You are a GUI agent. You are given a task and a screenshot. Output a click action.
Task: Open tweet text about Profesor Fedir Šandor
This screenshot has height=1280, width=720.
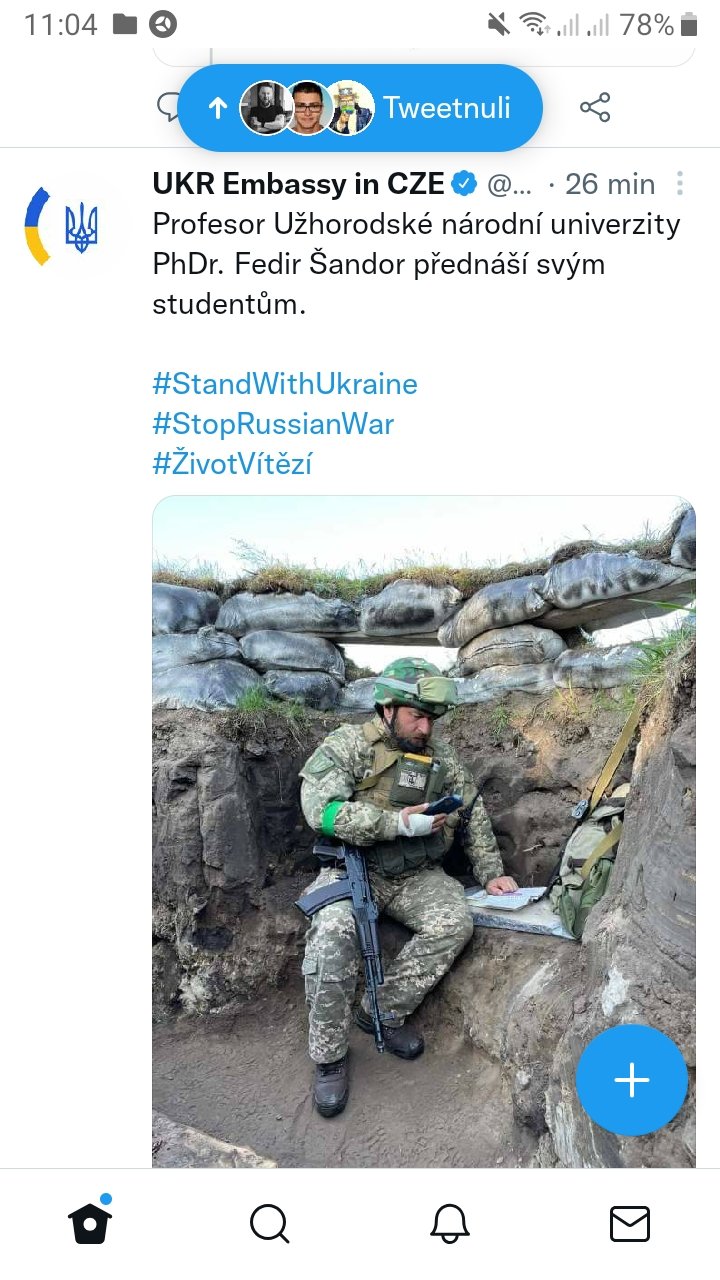coord(415,264)
